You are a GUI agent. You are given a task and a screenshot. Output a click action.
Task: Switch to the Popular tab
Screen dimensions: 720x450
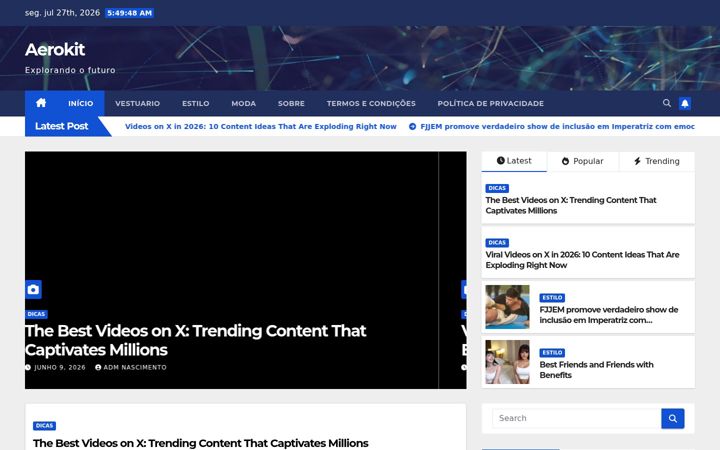click(x=582, y=161)
